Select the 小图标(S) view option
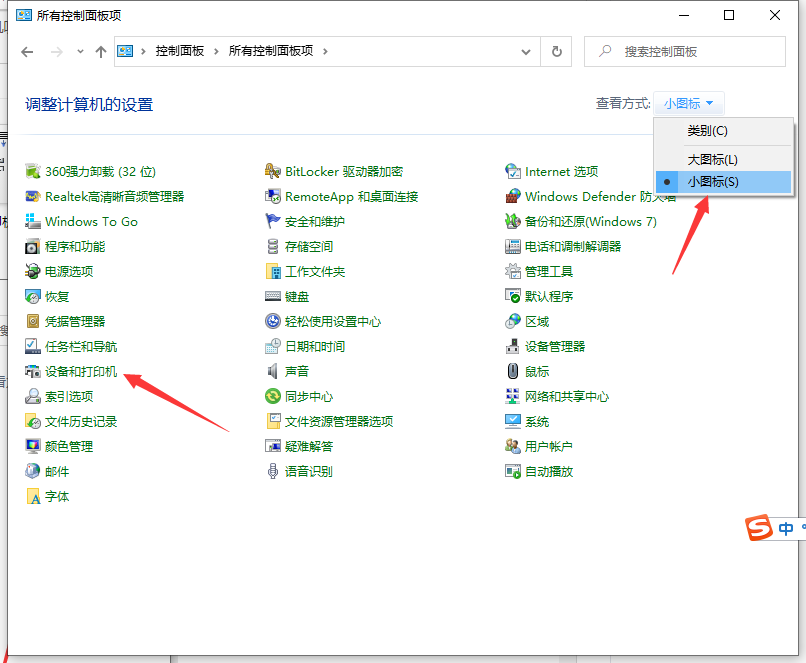 point(713,182)
